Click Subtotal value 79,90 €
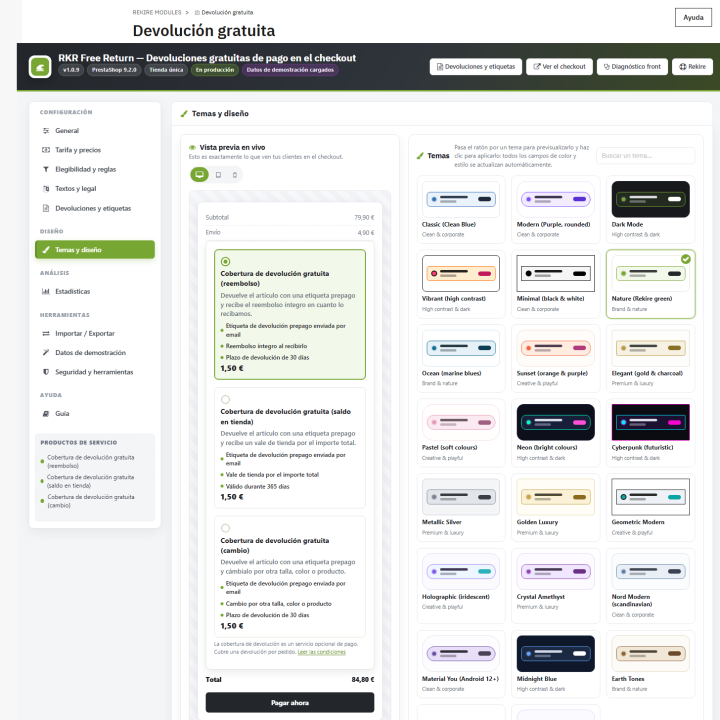The image size is (720, 720). [364, 218]
